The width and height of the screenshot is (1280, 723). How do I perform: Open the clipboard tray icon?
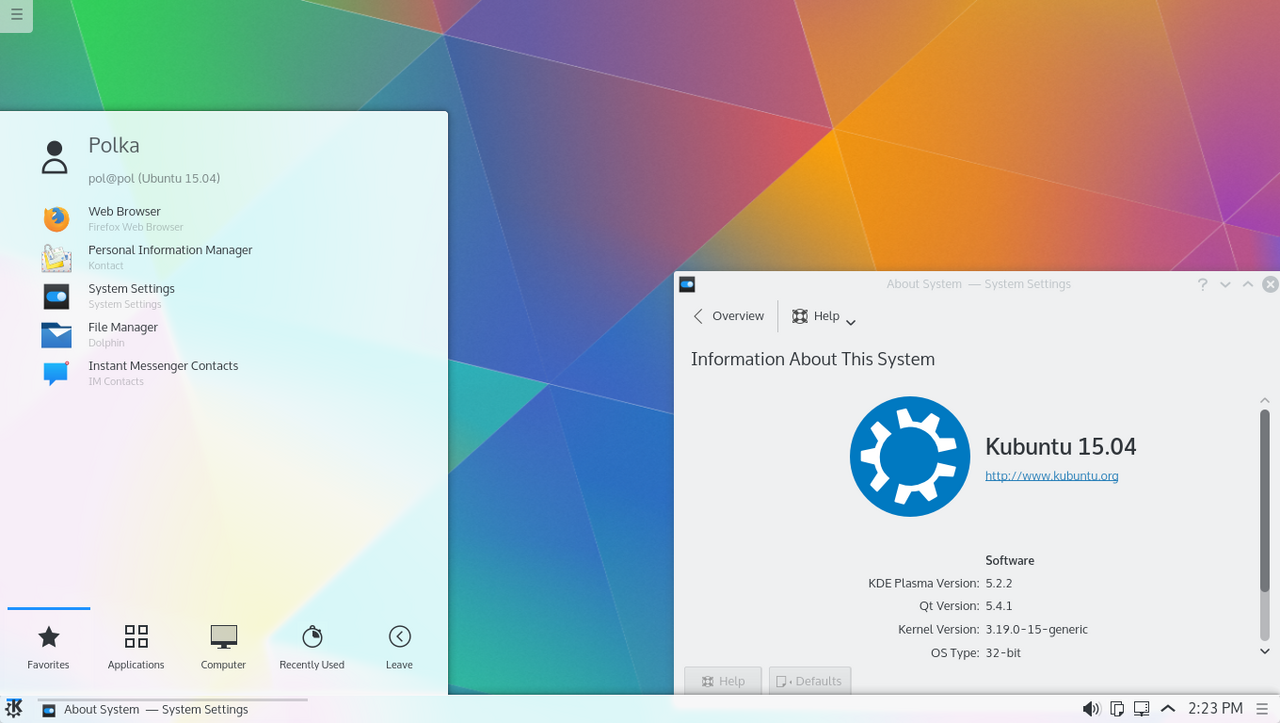tap(1117, 709)
